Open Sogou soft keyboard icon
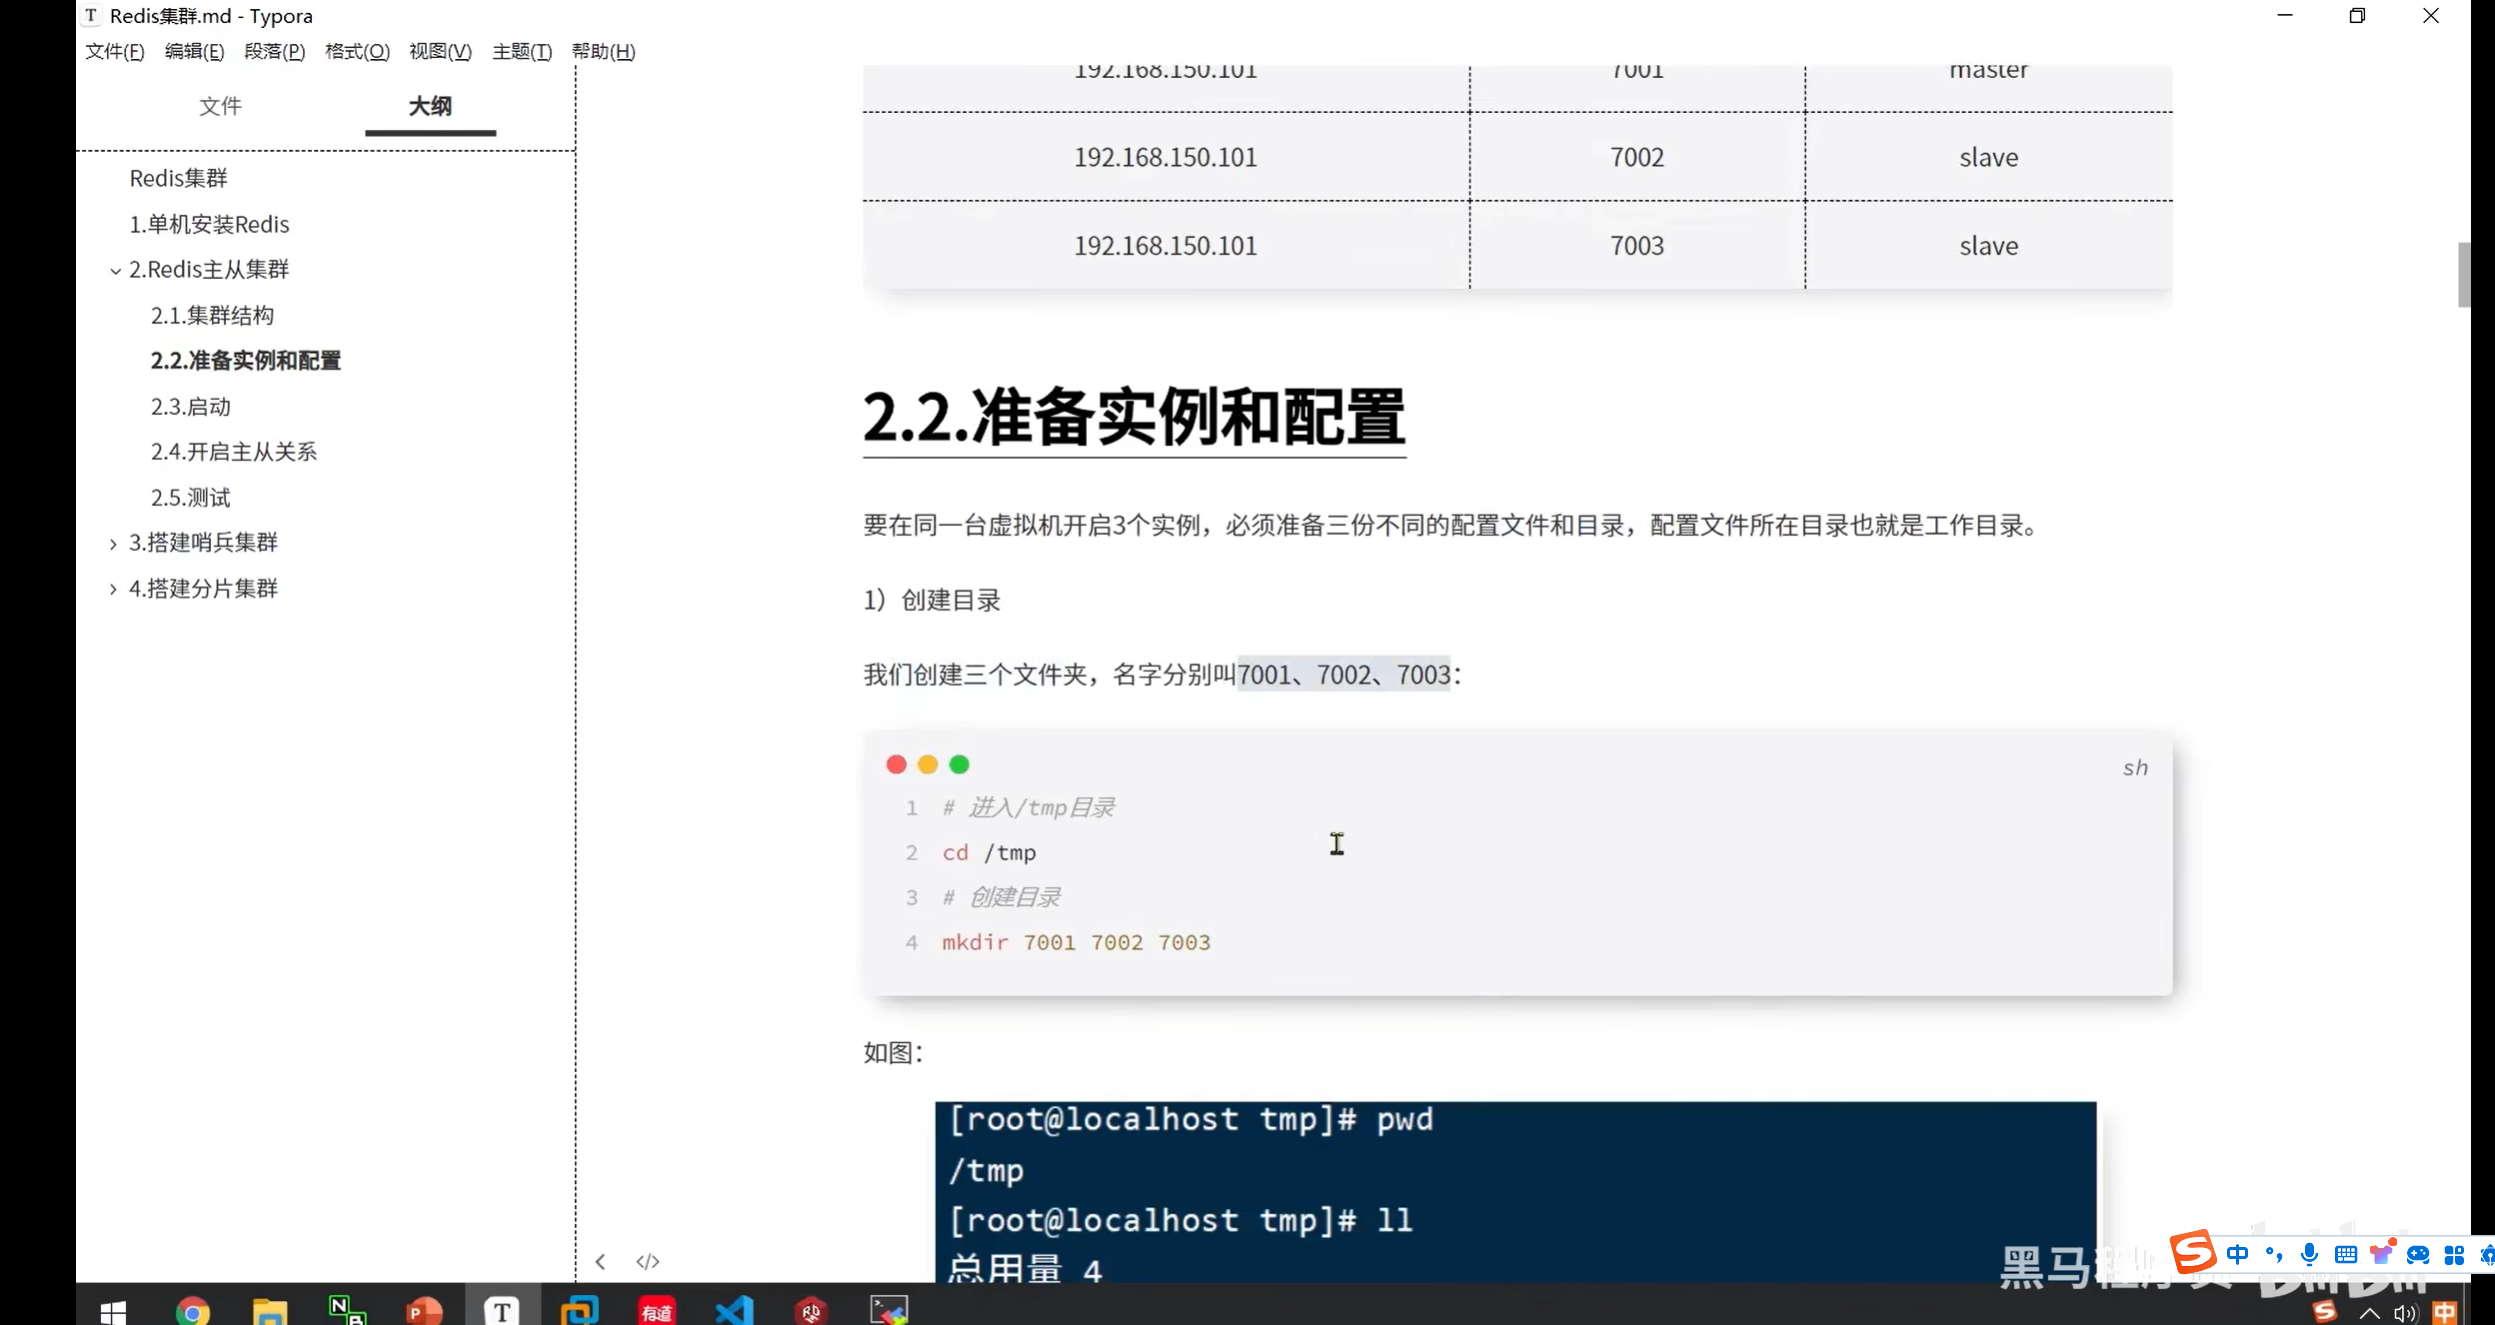This screenshot has height=1325, width=2495. coord(2345,1254)
